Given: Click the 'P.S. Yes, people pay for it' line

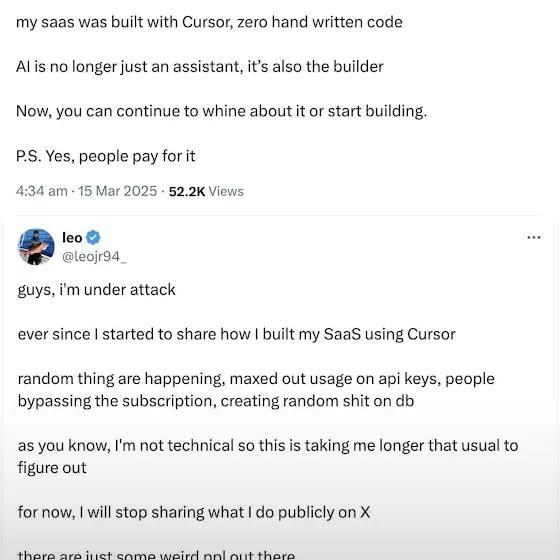Looking at the screenshot, I should [106, 156].
